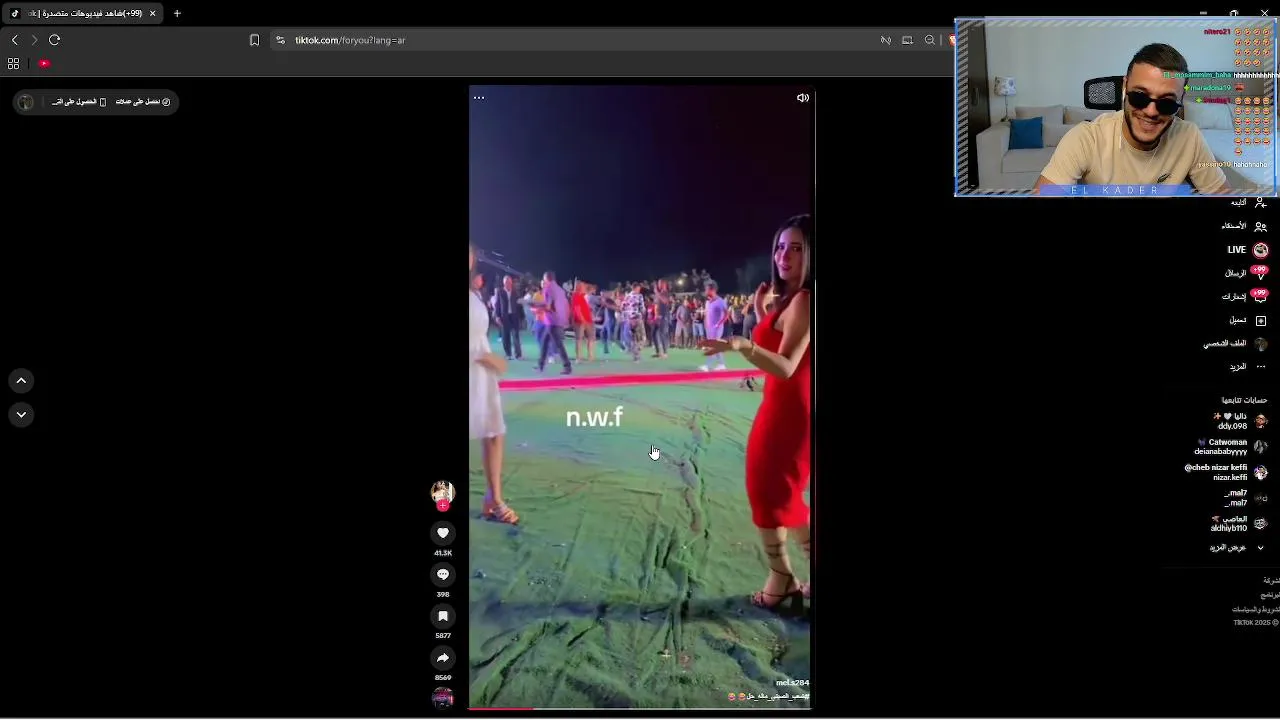
Task: Click the streamer webcam overlay
Action: coord(1116,107)
